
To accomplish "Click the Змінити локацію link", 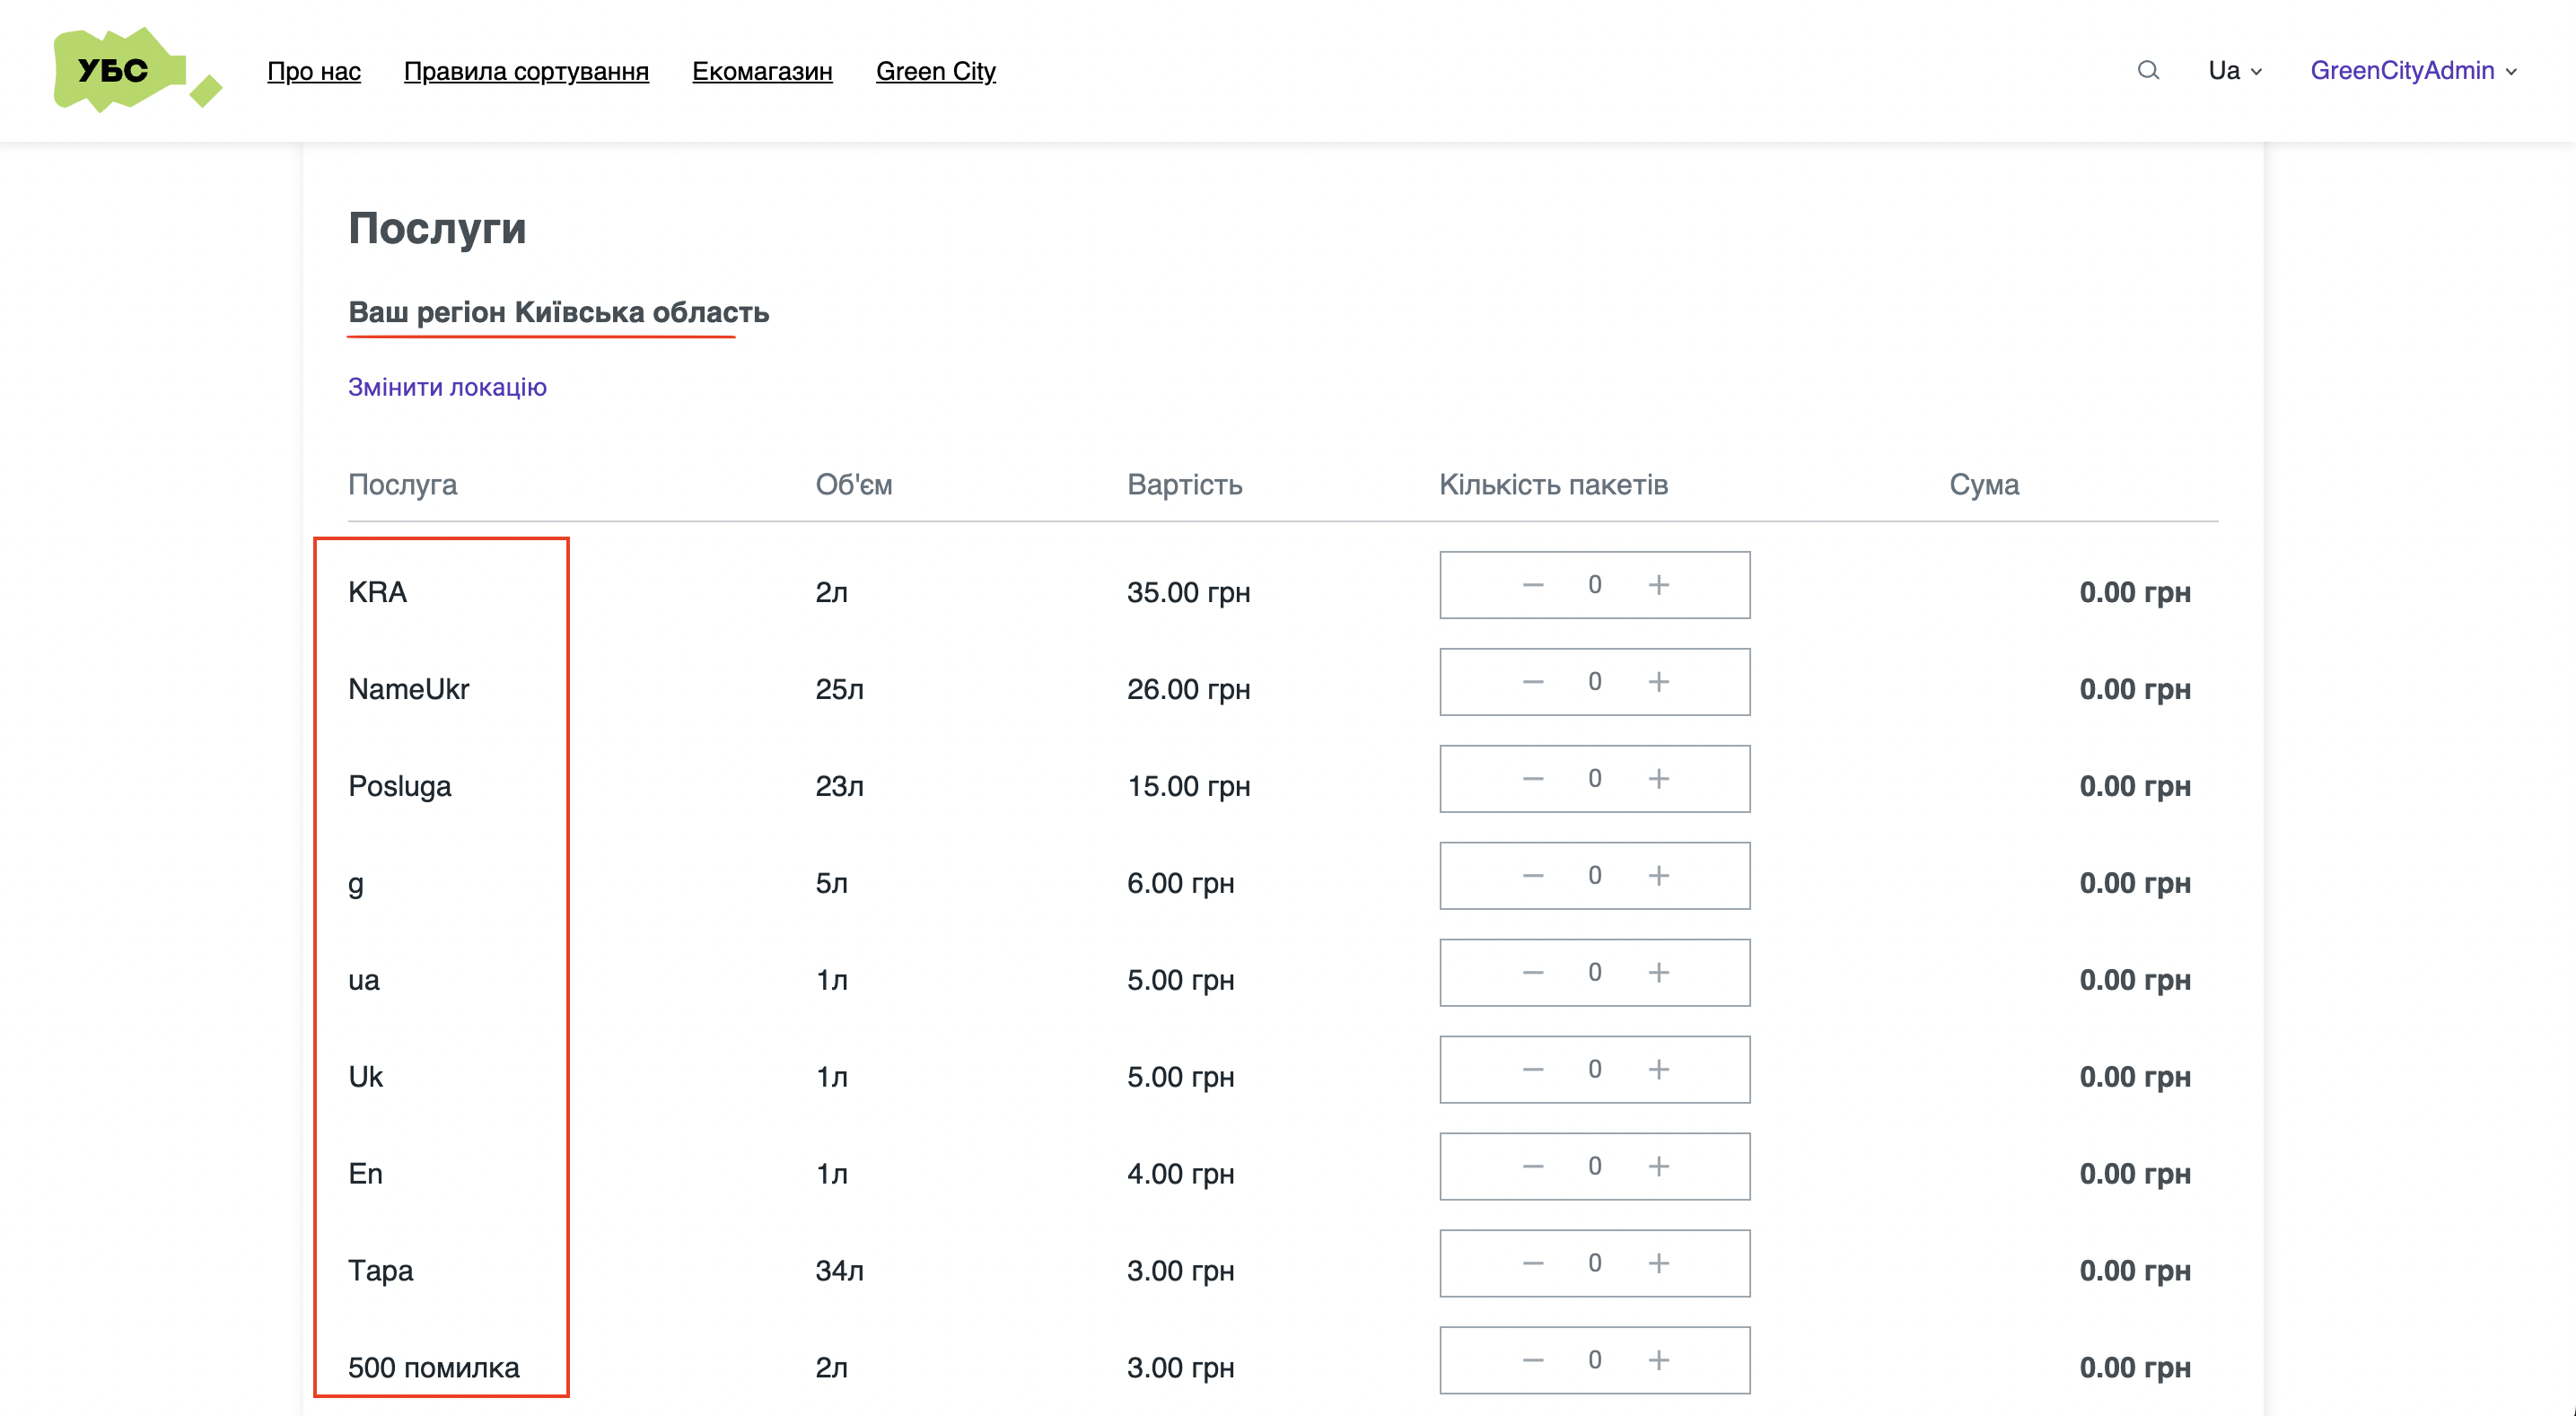I will (448, 386).
